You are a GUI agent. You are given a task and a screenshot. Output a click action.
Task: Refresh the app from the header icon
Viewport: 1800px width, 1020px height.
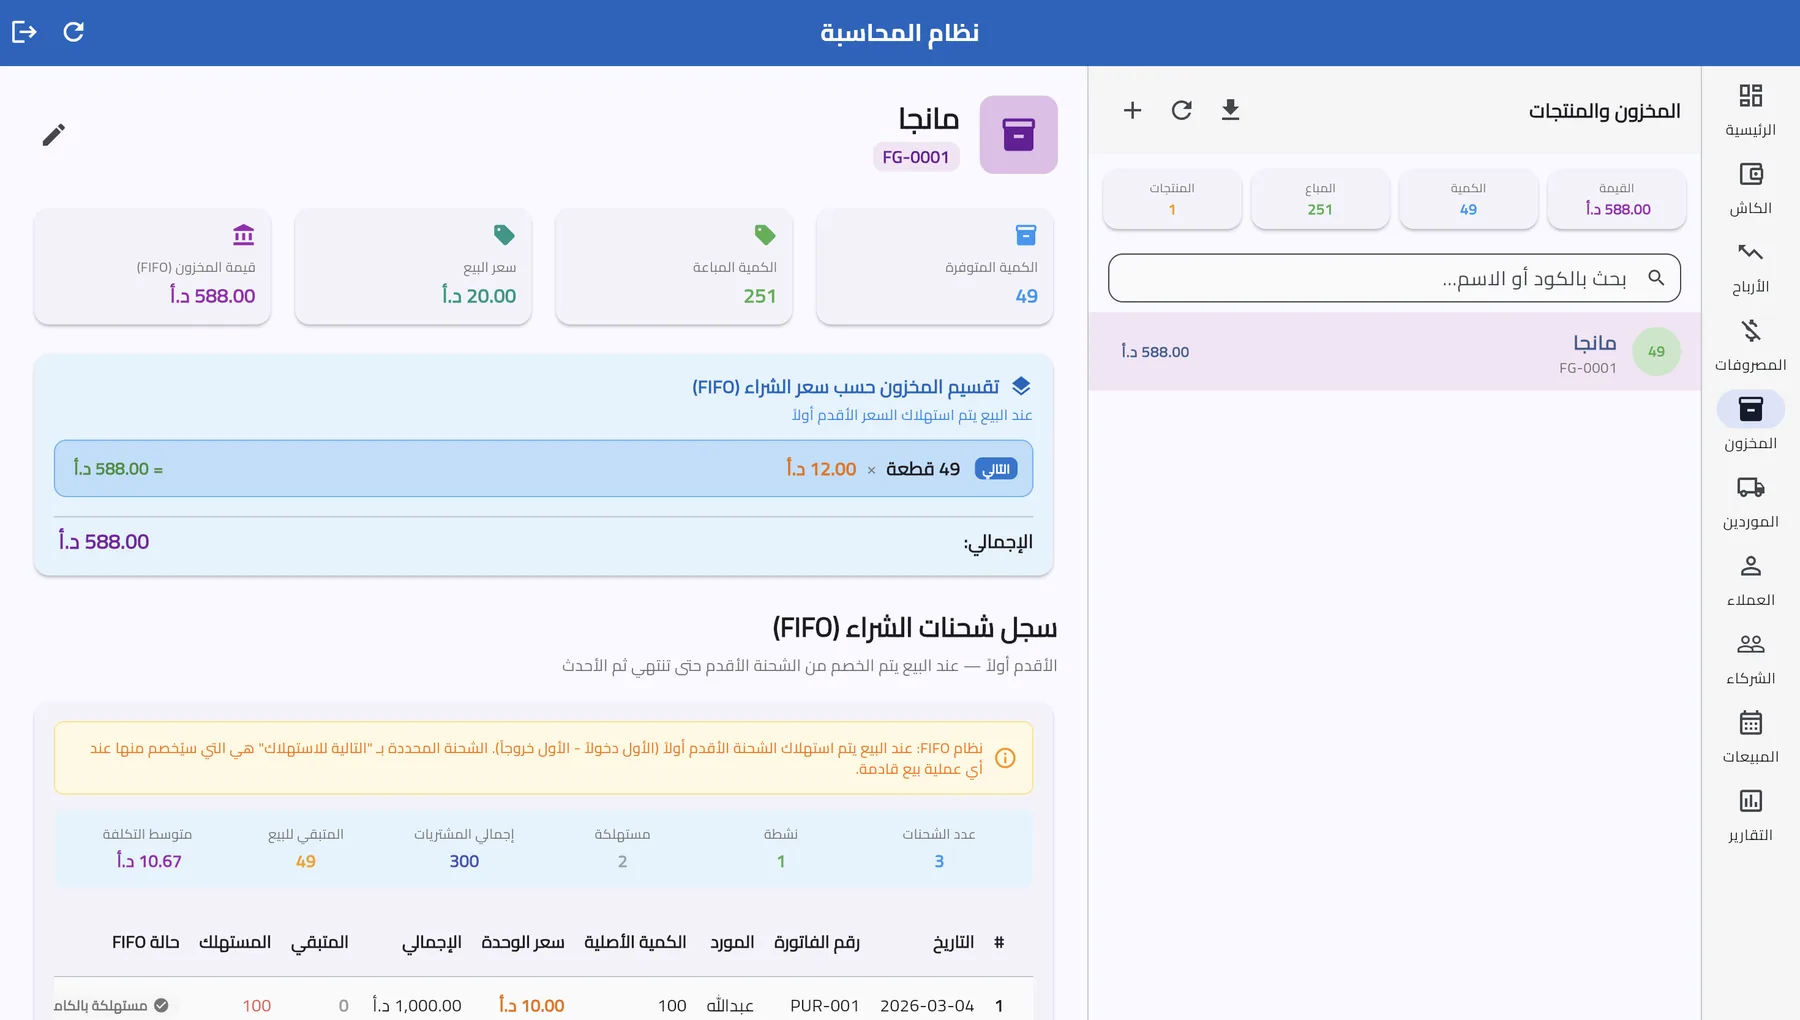74,32
